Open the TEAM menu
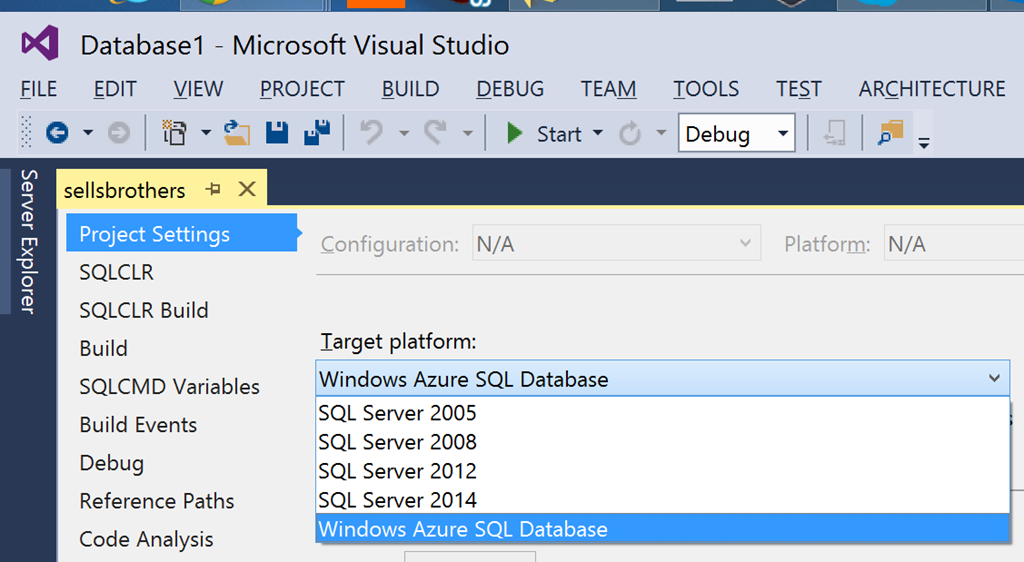 click(x=609, y=89)
